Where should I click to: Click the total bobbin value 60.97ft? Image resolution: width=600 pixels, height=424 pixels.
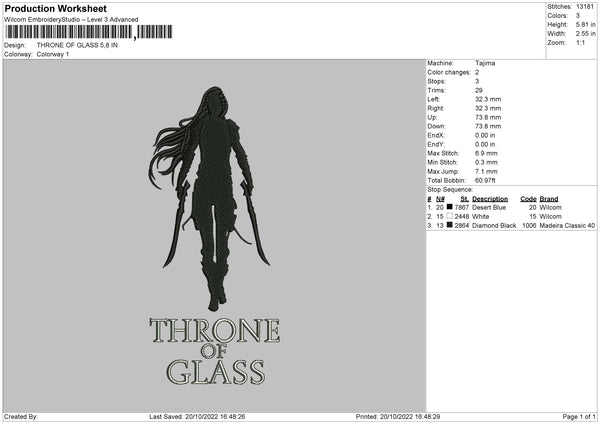(x=485, y=180)
